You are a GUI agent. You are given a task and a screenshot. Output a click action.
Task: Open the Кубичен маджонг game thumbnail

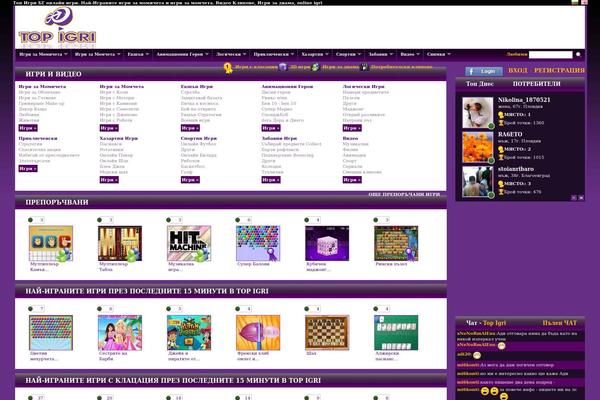(327, 243)
